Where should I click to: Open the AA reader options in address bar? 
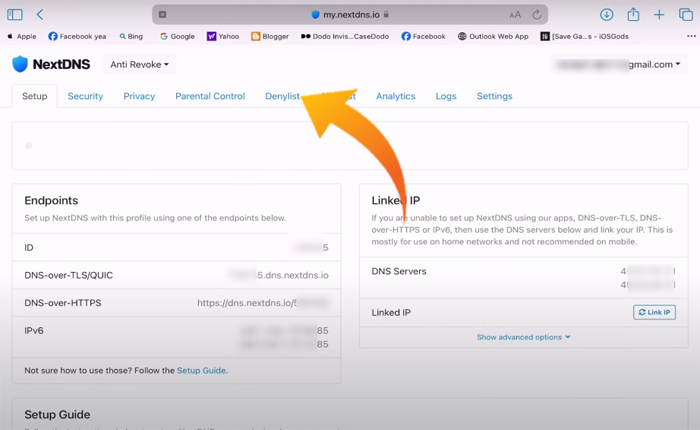[x=515, y=15]
